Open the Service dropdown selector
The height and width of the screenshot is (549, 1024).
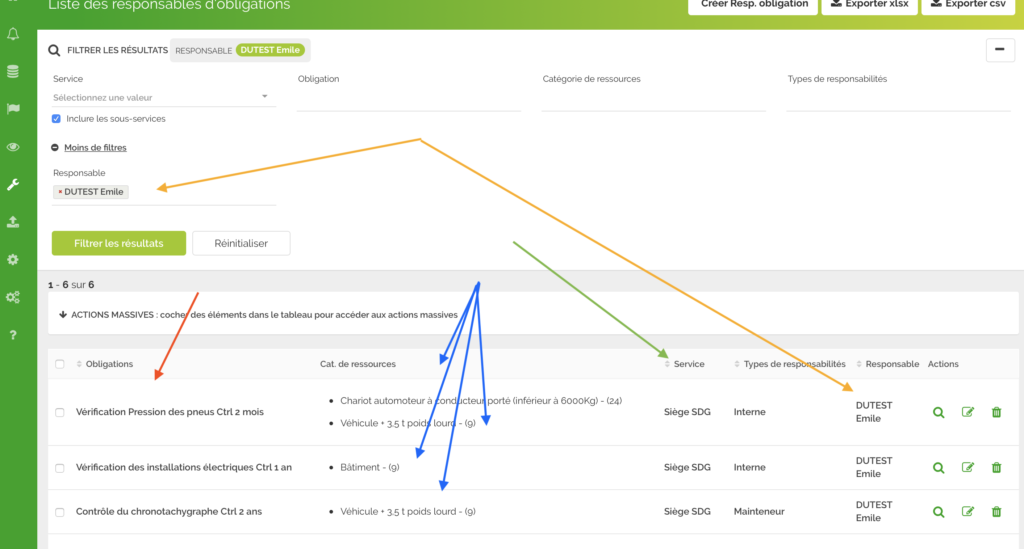click(x=162, y=98)
